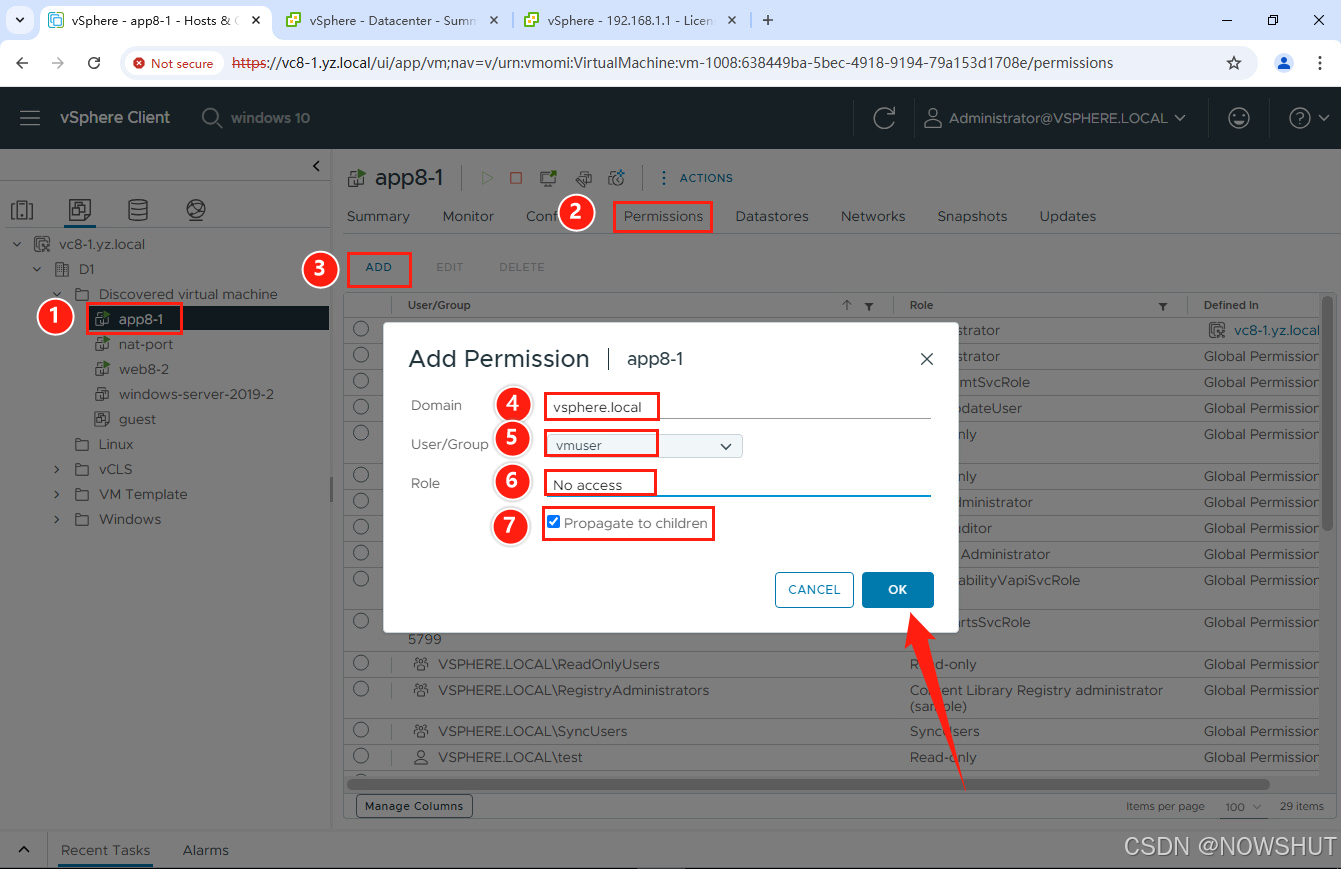This screenshot has height=869, width=1341.
Task: Select web8-2 in the inventory tree
Action: point(143,369)
